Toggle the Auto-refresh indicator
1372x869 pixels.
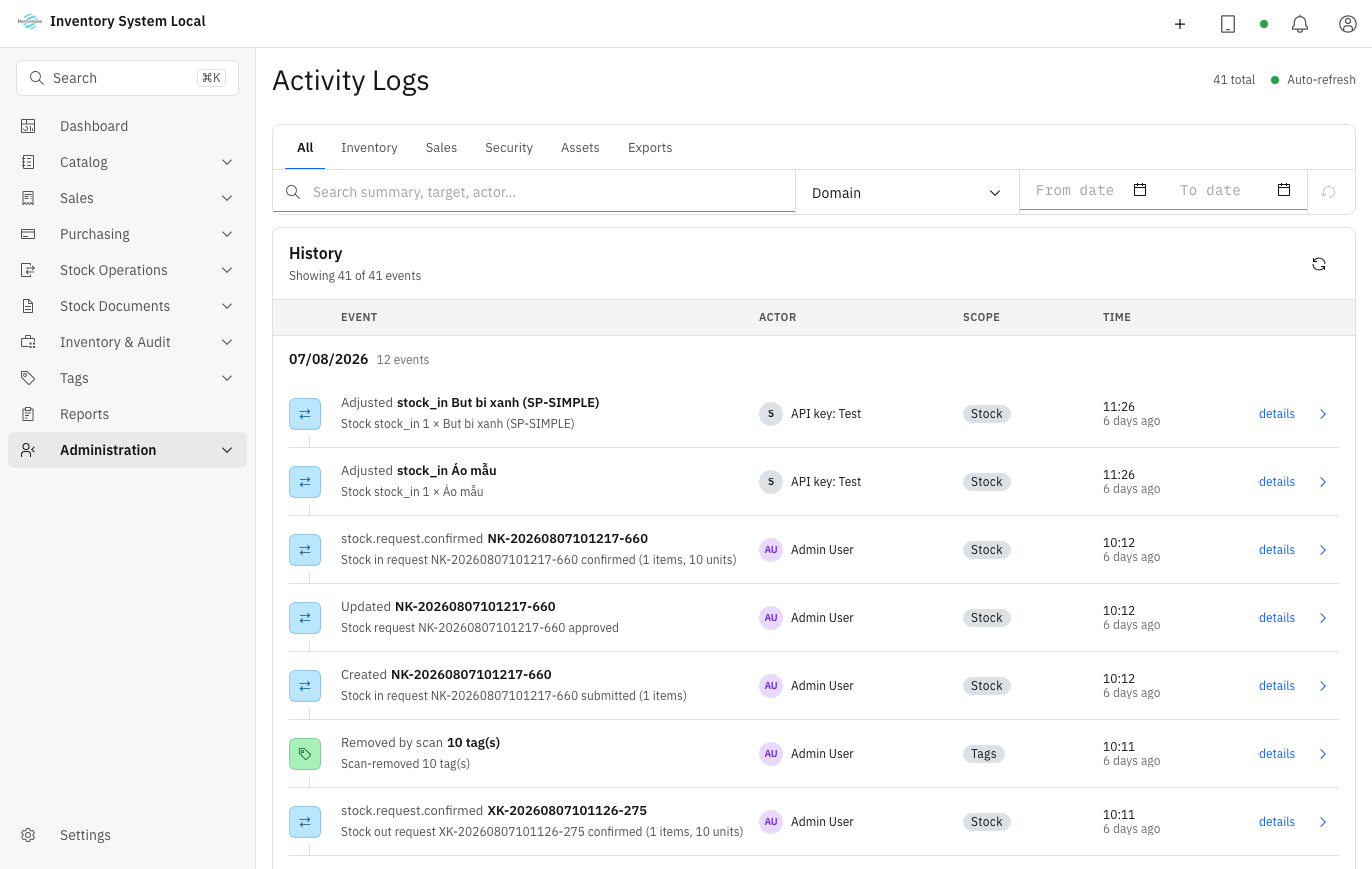(1313, 80)
